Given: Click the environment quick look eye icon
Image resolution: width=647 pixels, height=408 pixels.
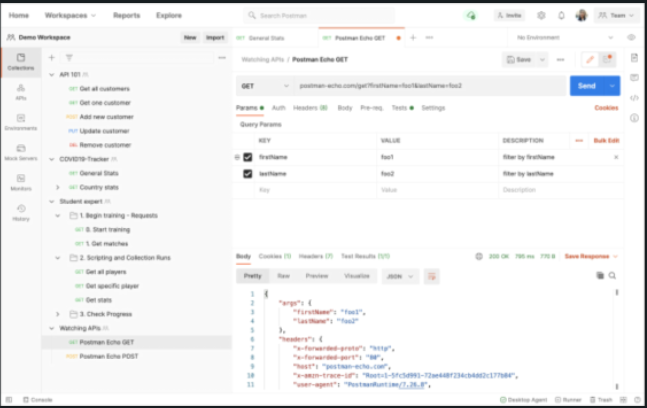Looking at the screenshot, I should pyautogui.click(x=631, y=38).
